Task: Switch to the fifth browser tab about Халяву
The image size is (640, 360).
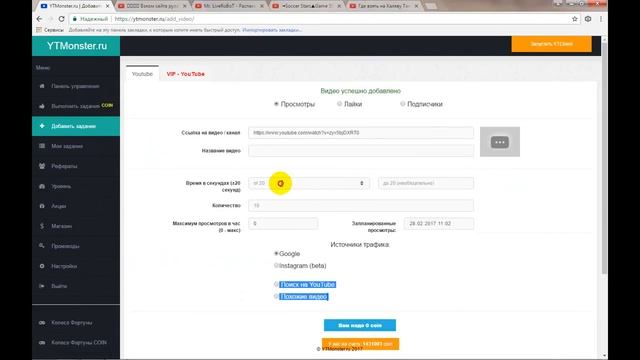Action: (384, 6)
